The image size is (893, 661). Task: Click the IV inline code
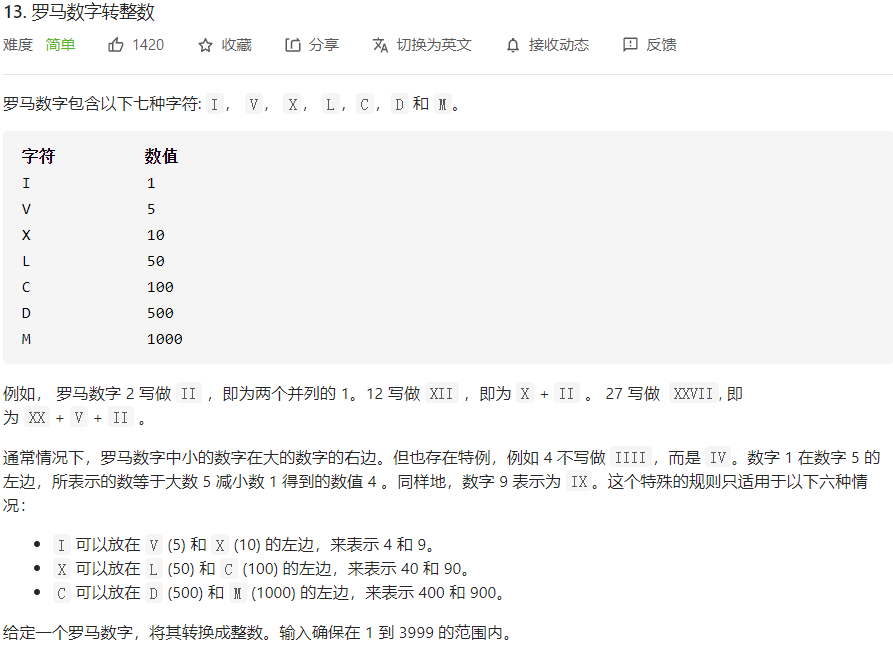coord(718,458)
